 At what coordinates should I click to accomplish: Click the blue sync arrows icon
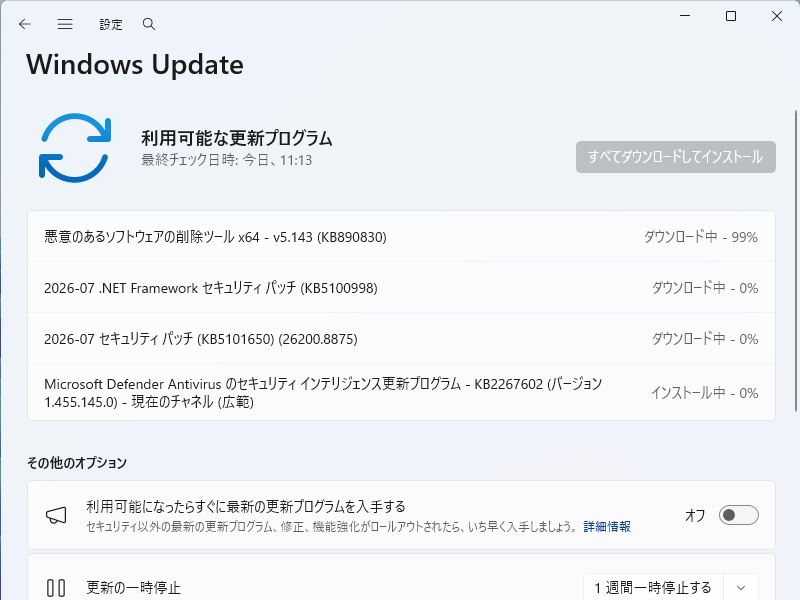tap(75, 148)
